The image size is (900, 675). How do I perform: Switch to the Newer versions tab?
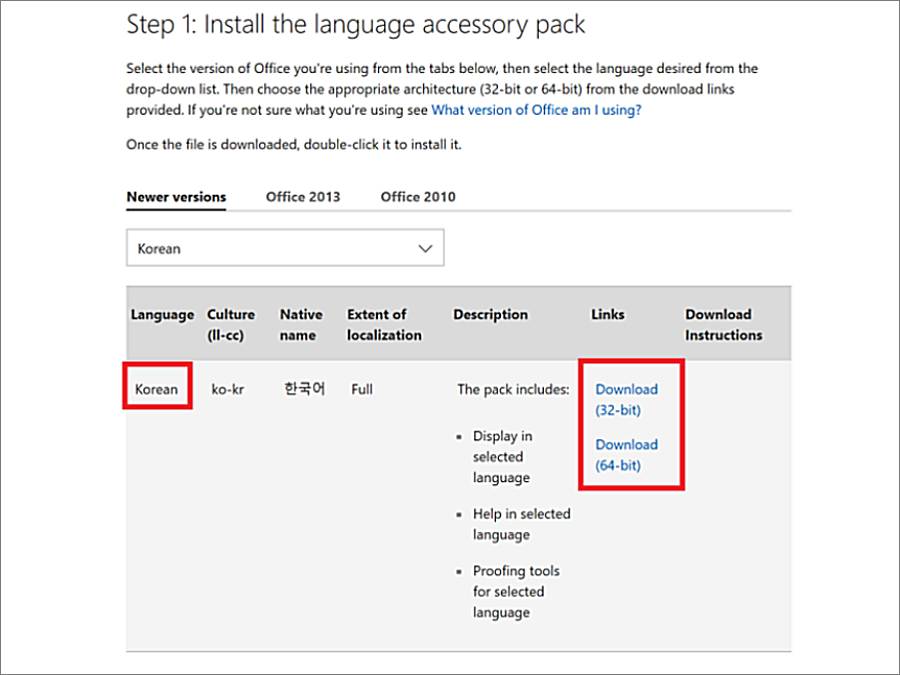(x=176, y=197)
